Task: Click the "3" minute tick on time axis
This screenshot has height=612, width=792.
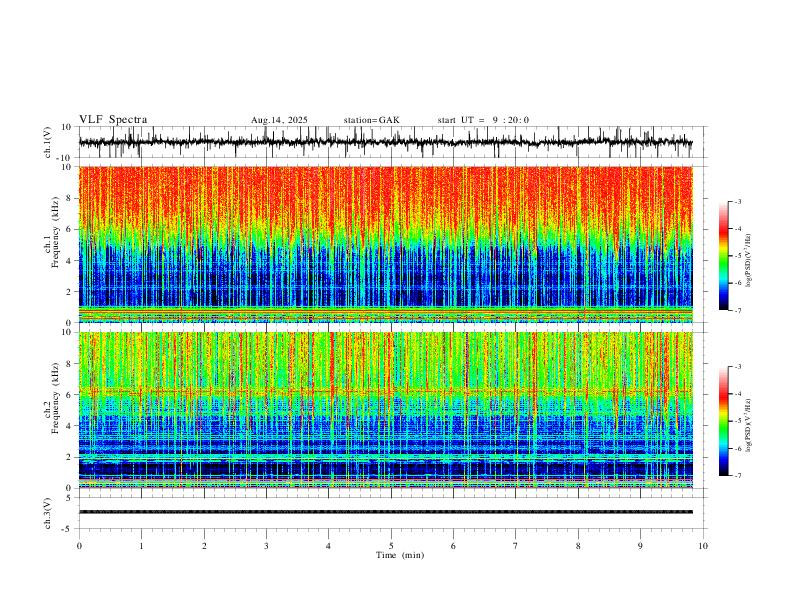Action: click(266, 546)
